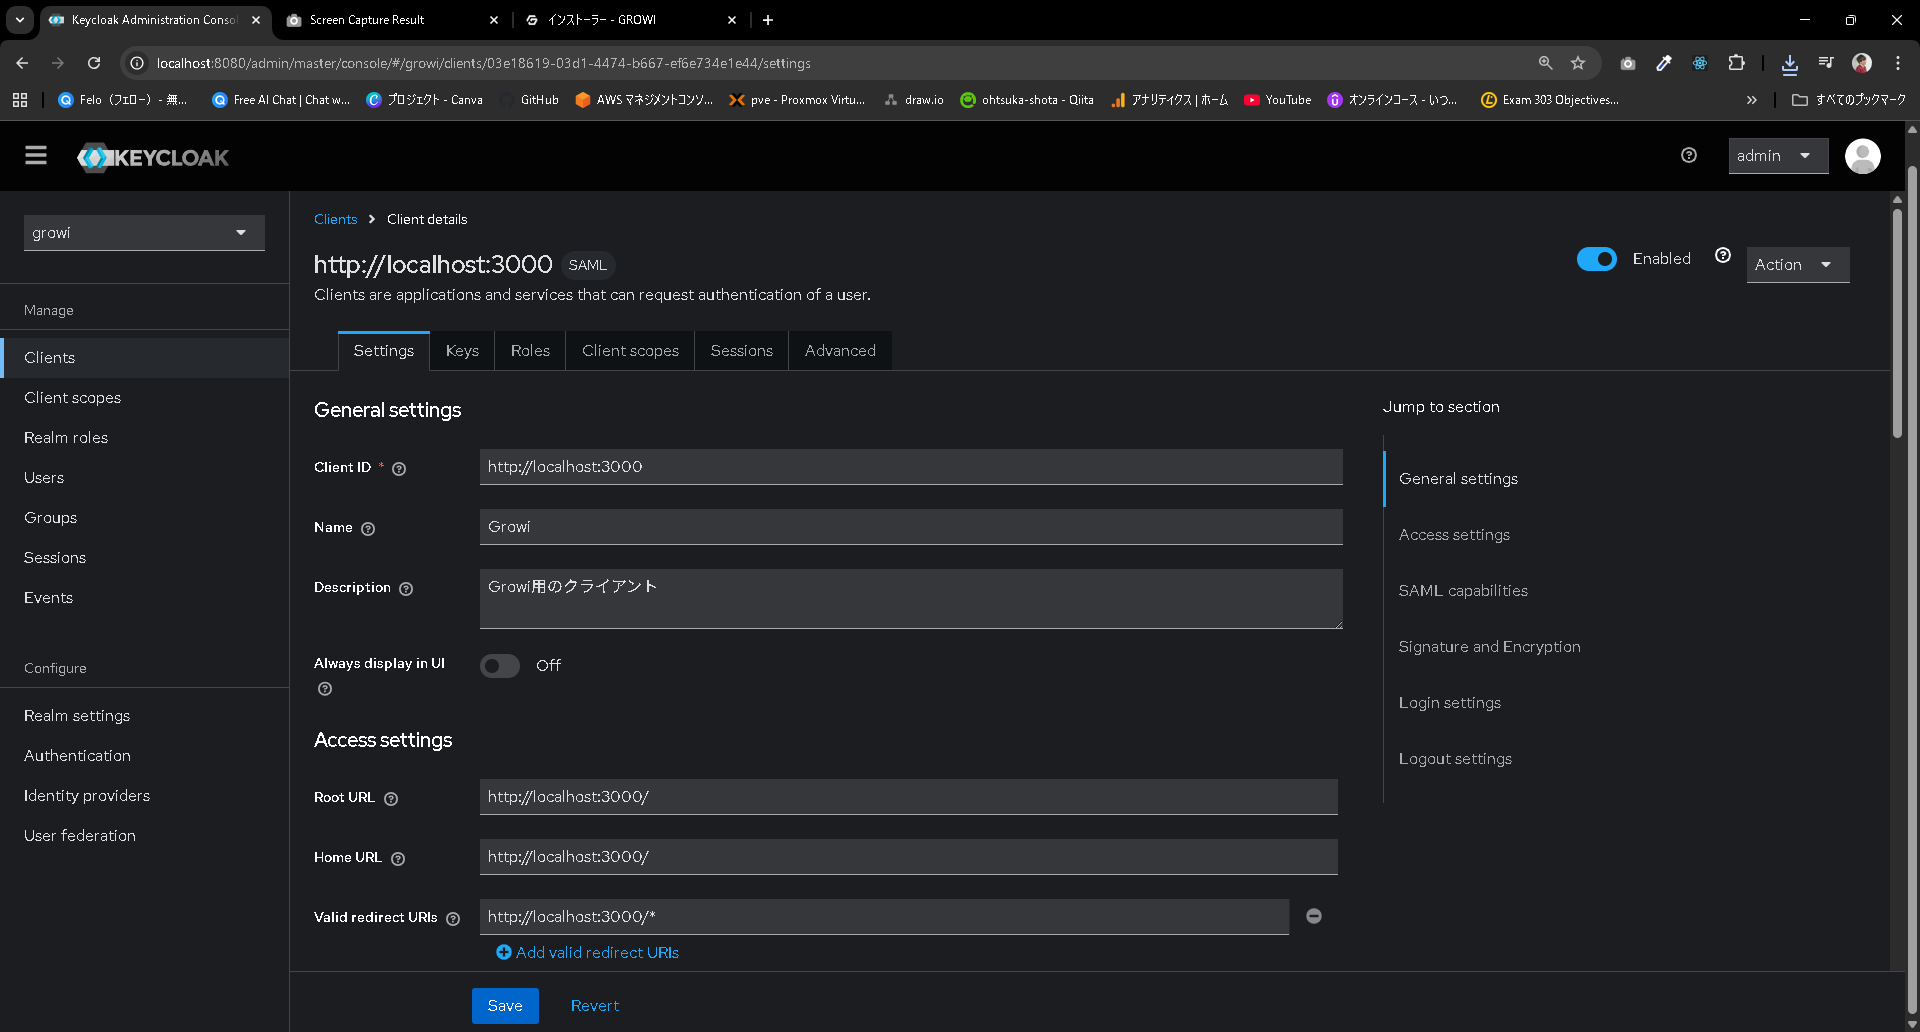This screenshot has height=1032, width=1920.
Task: Open Authentication in the sidebar
Action: click(x=145, y=756)
